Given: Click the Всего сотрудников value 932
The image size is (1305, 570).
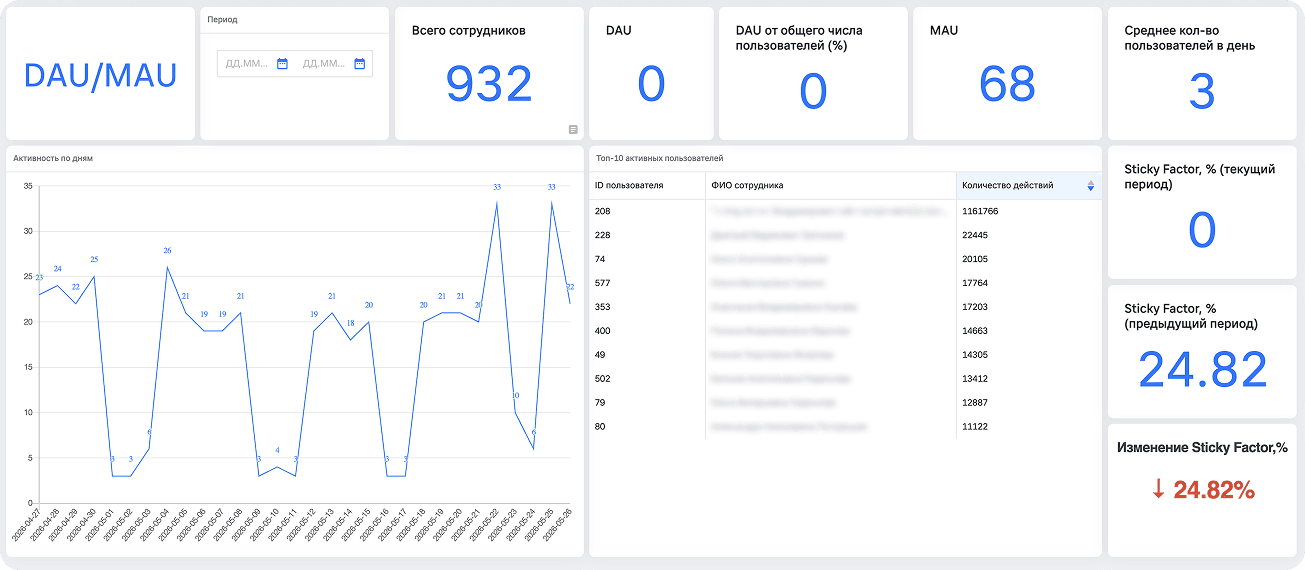Looking at the screenshot, I should [489, 84].
